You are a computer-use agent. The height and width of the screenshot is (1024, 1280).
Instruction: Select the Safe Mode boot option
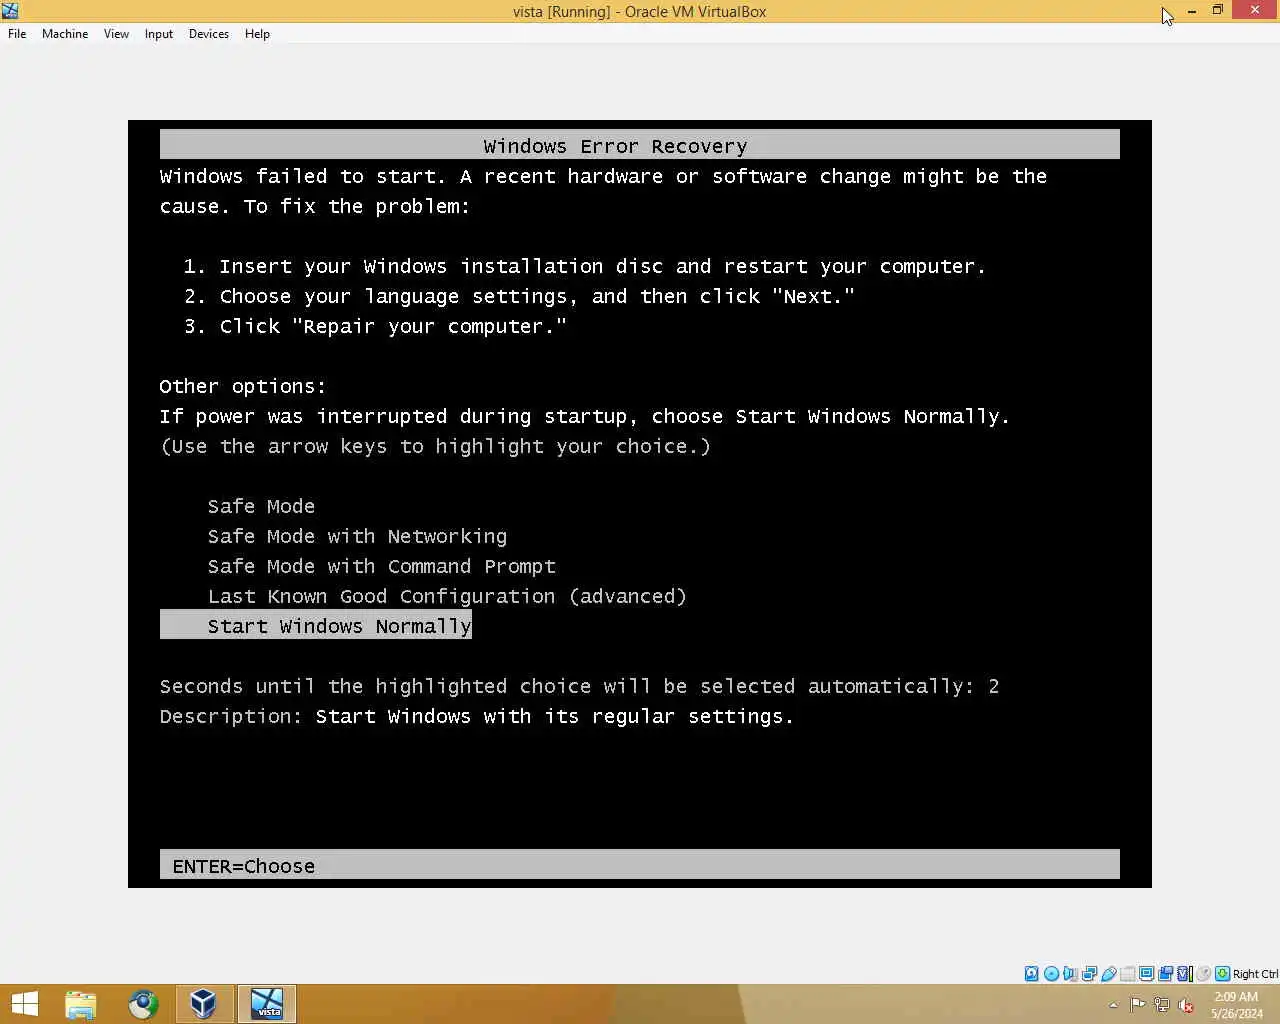point(261,507)
